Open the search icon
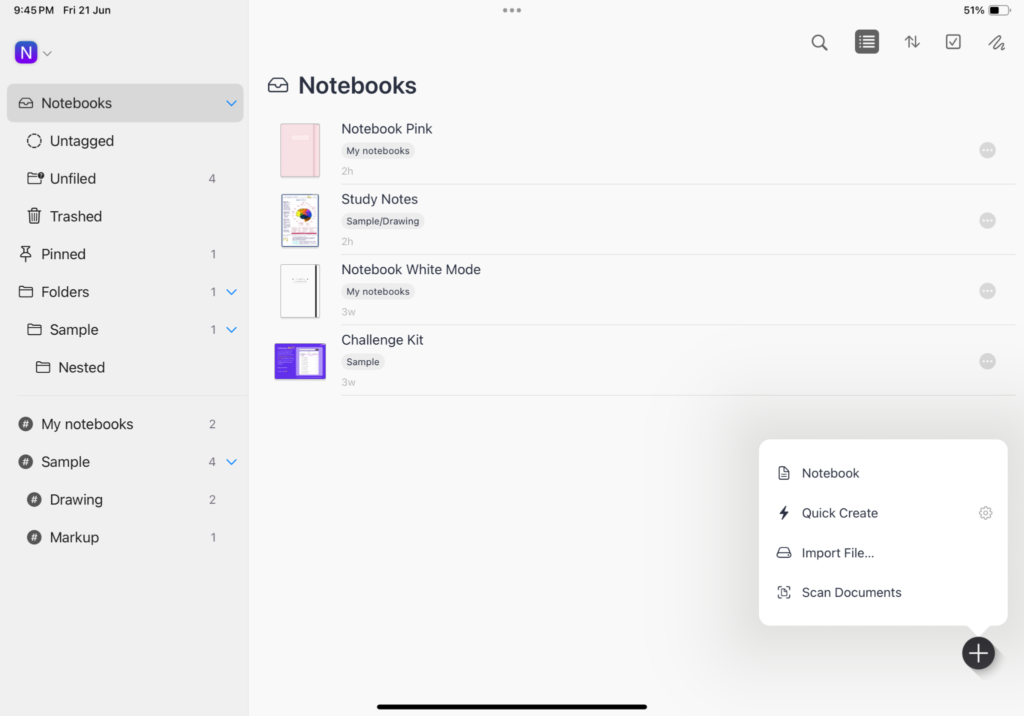Image resolution: width=1024 pixels, height=716 pixels. [819, 42]
